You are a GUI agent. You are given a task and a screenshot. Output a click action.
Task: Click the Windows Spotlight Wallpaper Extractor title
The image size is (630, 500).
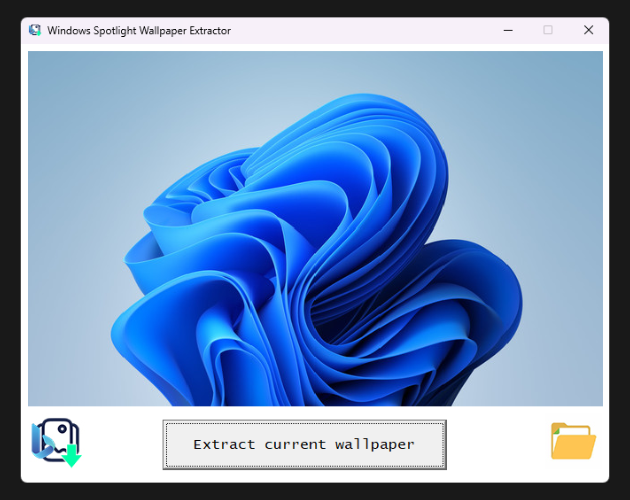(x=139, y=31)
